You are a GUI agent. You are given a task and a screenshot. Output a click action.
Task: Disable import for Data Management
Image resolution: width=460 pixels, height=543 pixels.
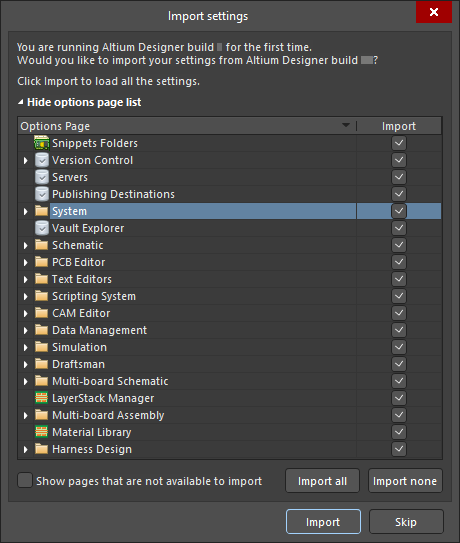click(x=399, y=330)
